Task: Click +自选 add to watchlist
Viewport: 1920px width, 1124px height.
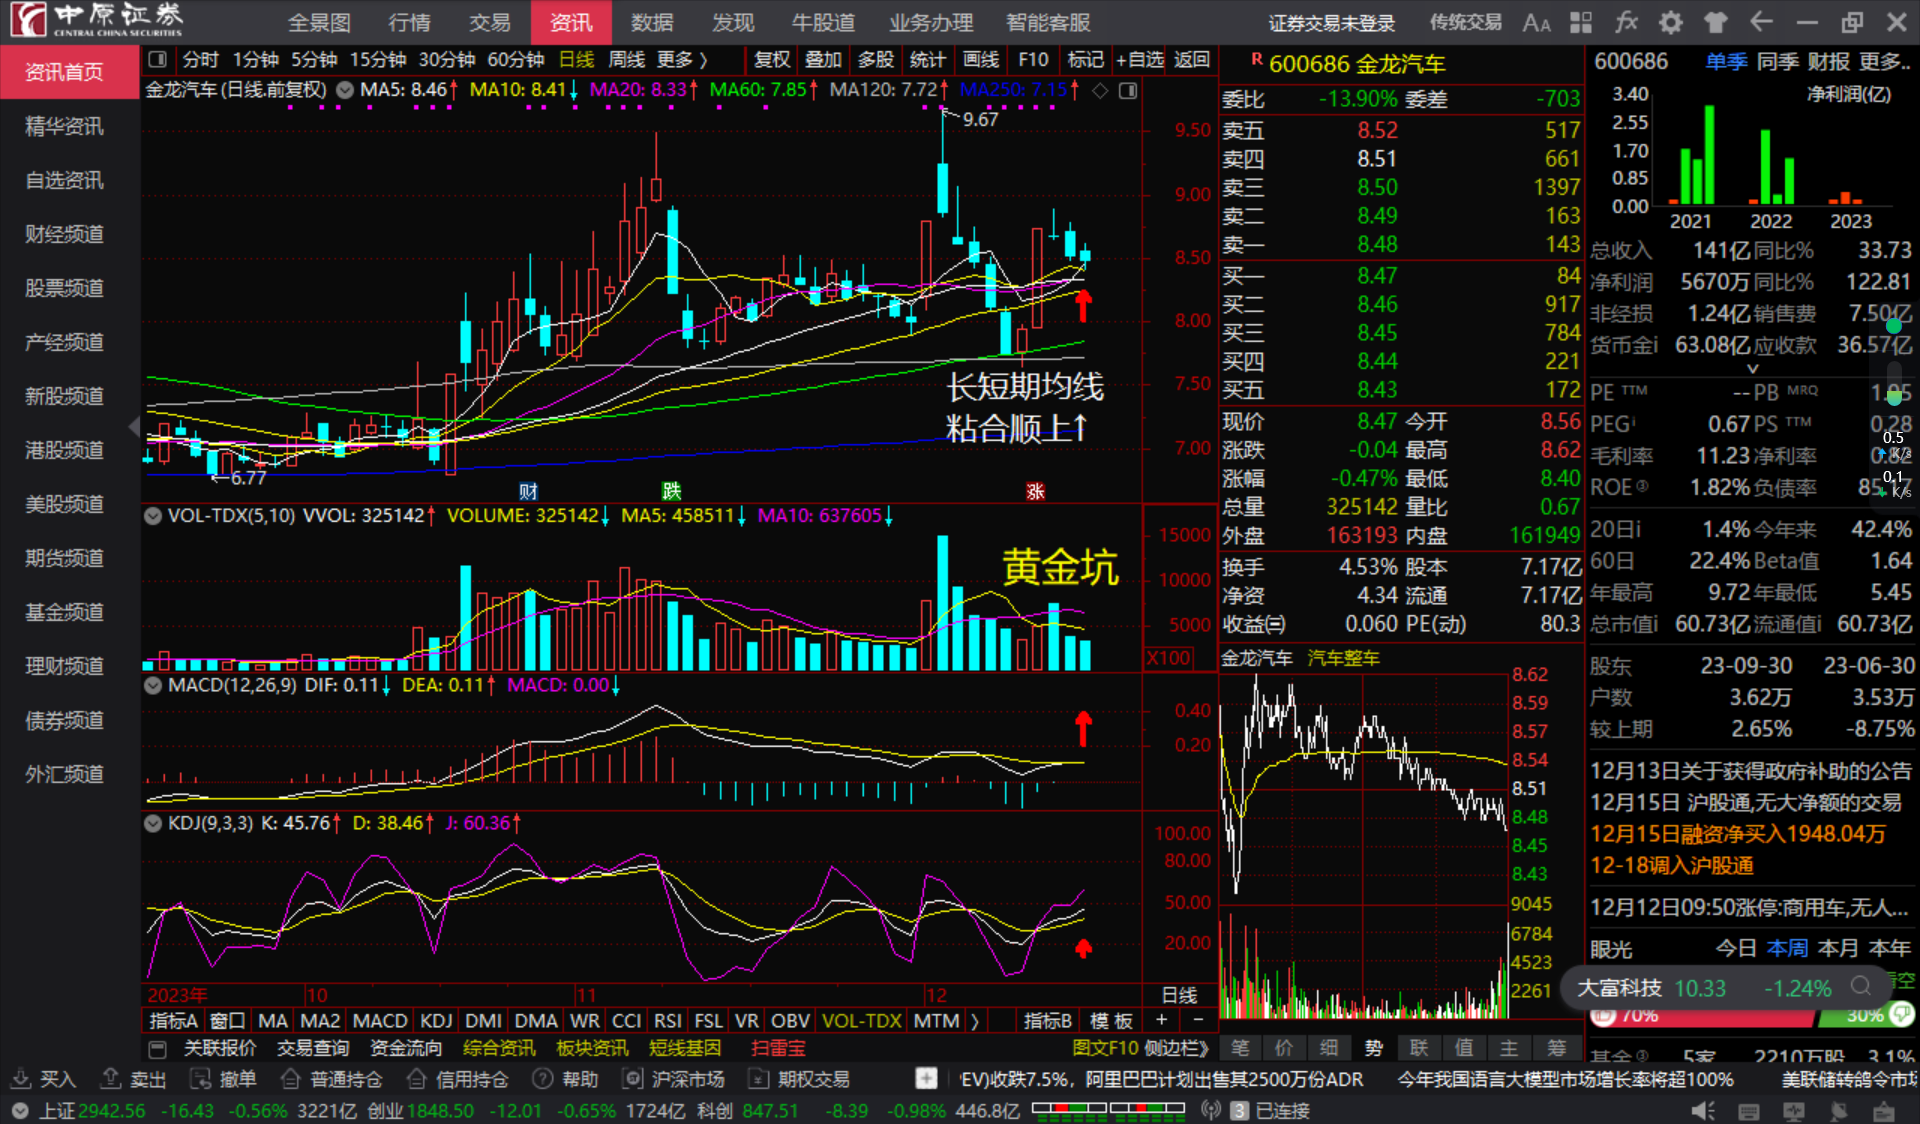Action: tap(1140, 60)
